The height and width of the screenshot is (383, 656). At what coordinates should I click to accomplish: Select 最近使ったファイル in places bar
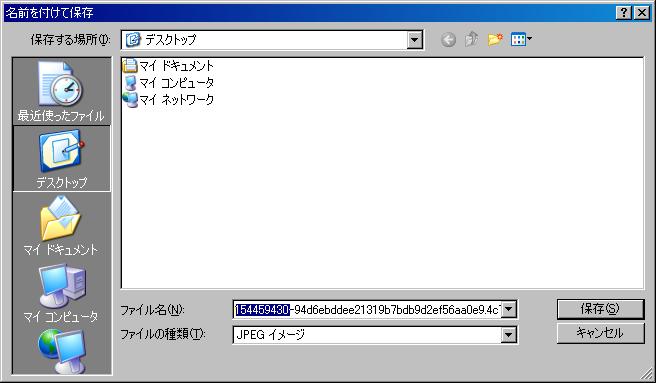coord(62,91)
